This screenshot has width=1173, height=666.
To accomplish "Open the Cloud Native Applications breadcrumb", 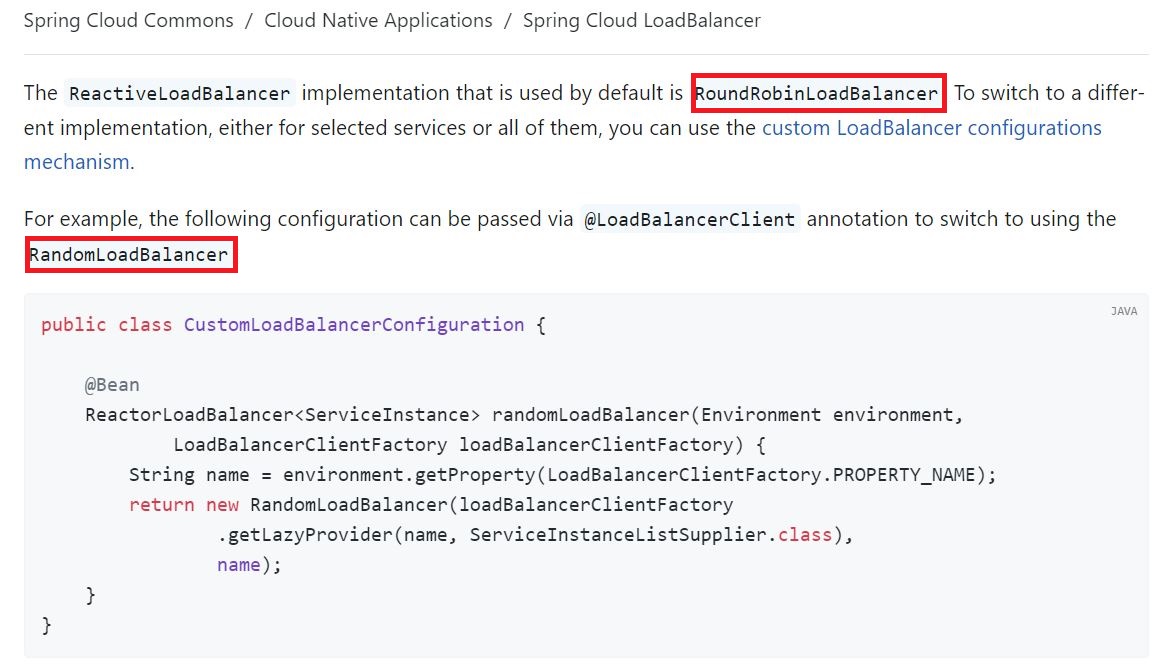I will pos(379,20).
